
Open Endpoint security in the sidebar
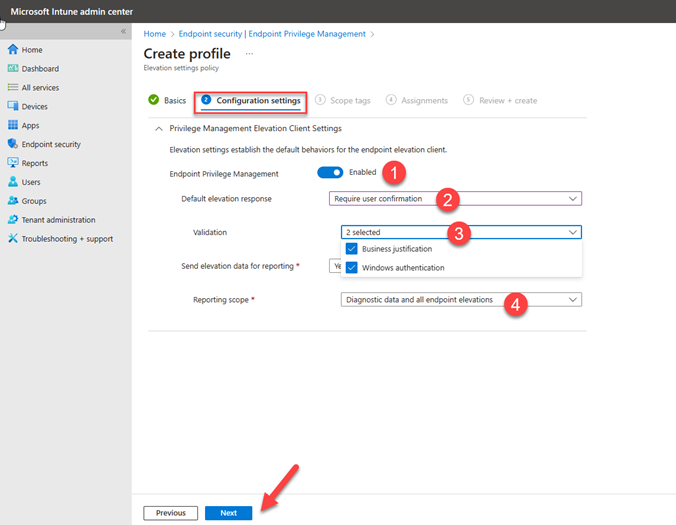pos(51,144)
